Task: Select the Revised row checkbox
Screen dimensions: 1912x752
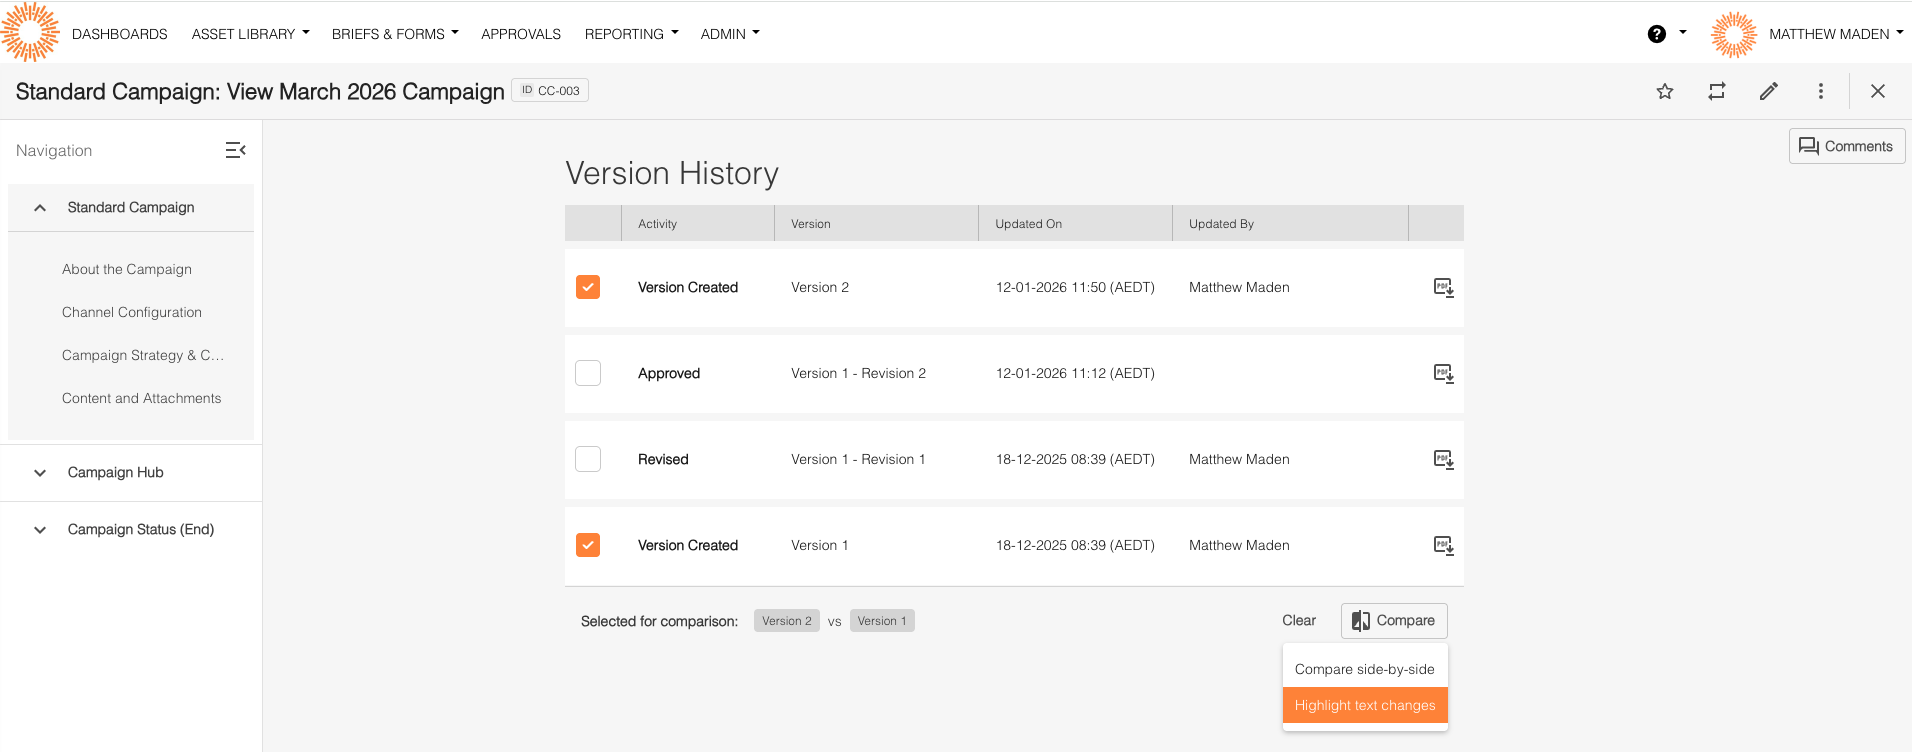Action: coord(588,460)
